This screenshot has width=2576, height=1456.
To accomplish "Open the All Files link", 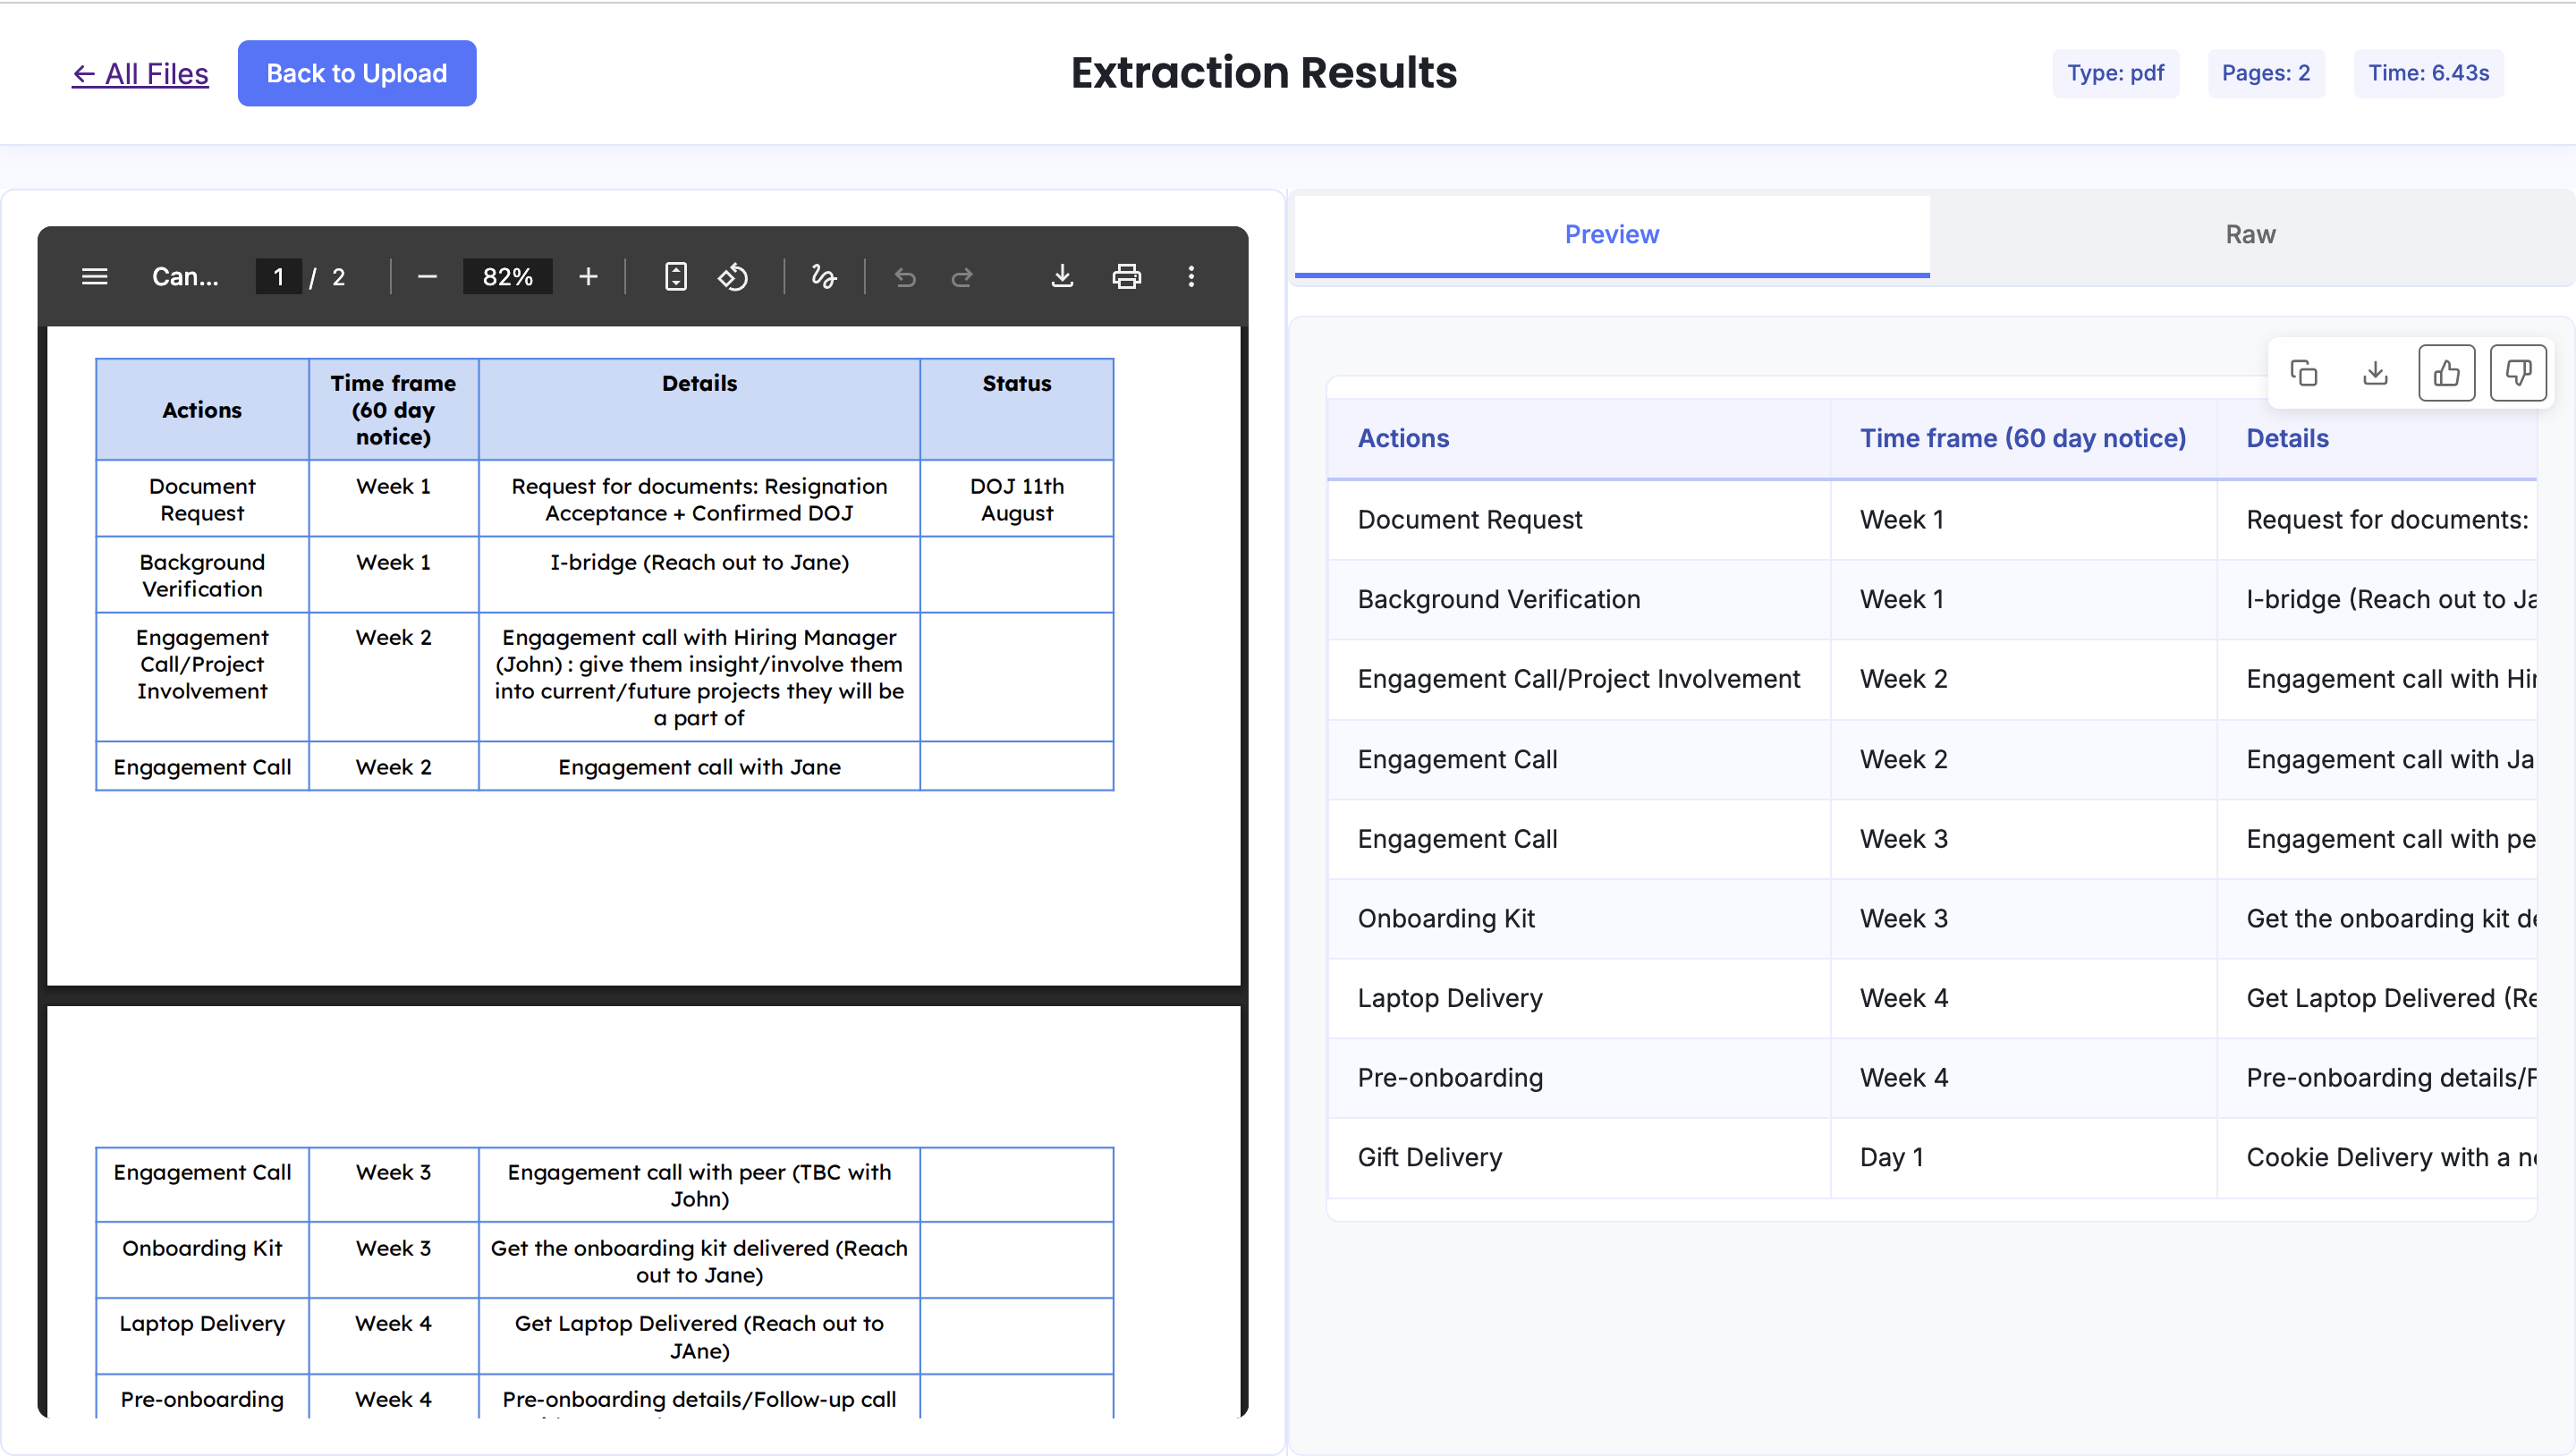I will coord(140,73).
